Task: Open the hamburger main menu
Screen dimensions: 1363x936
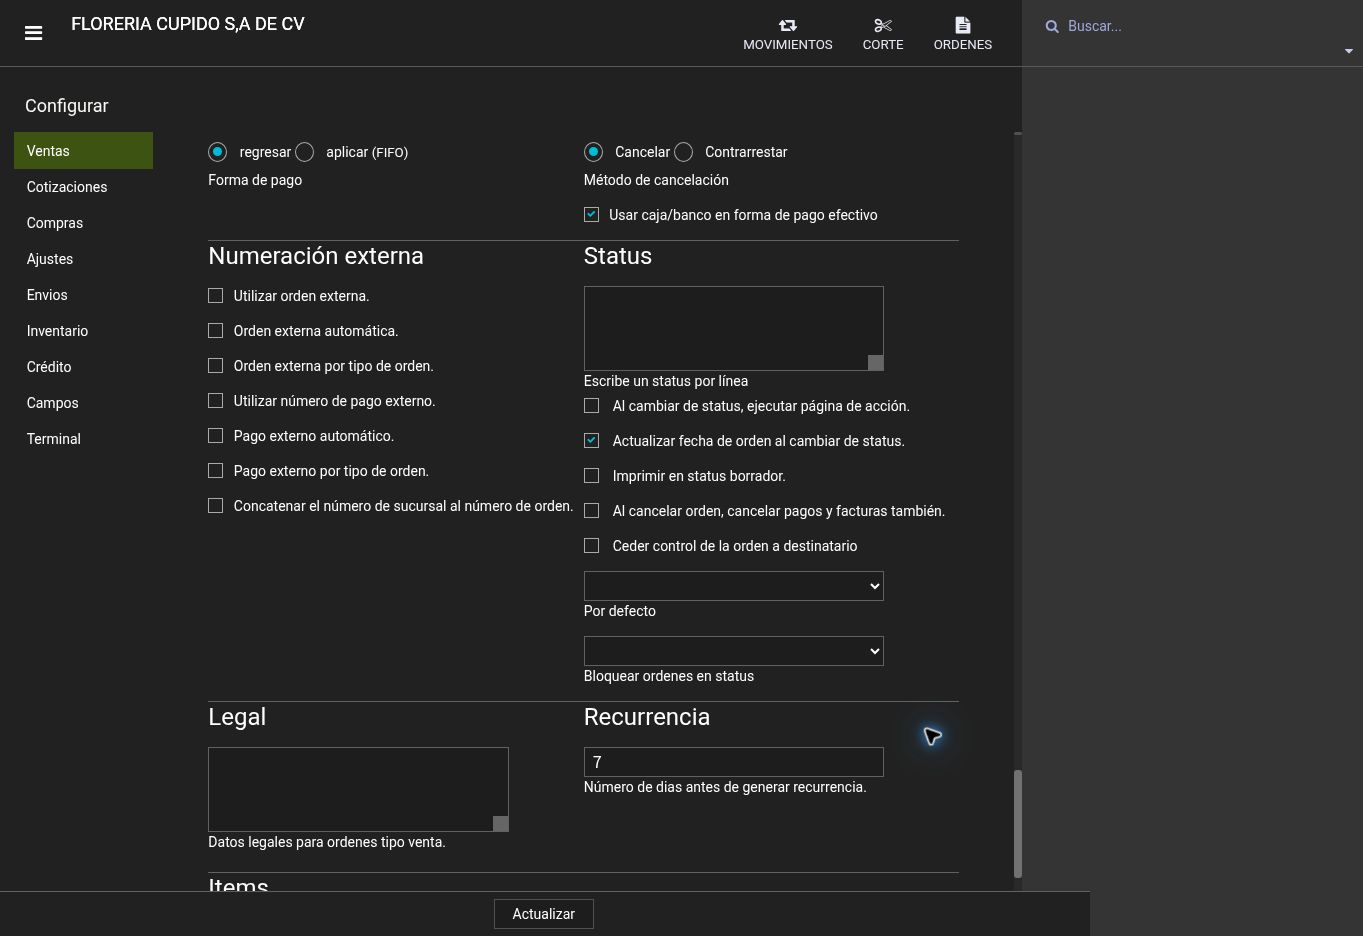Action: [33, 33]
